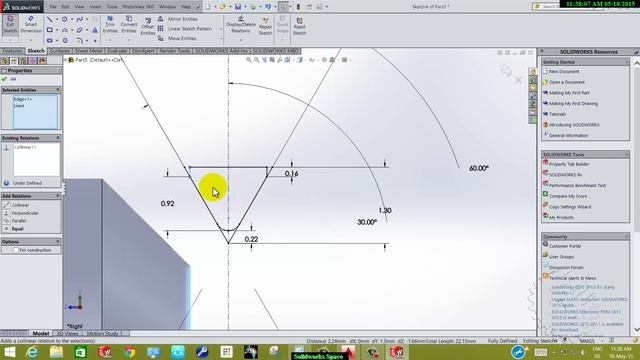This screenshot has height=360, width=640.
Task: Click the Convert Entities tool
Action: (x=129, y=25)
